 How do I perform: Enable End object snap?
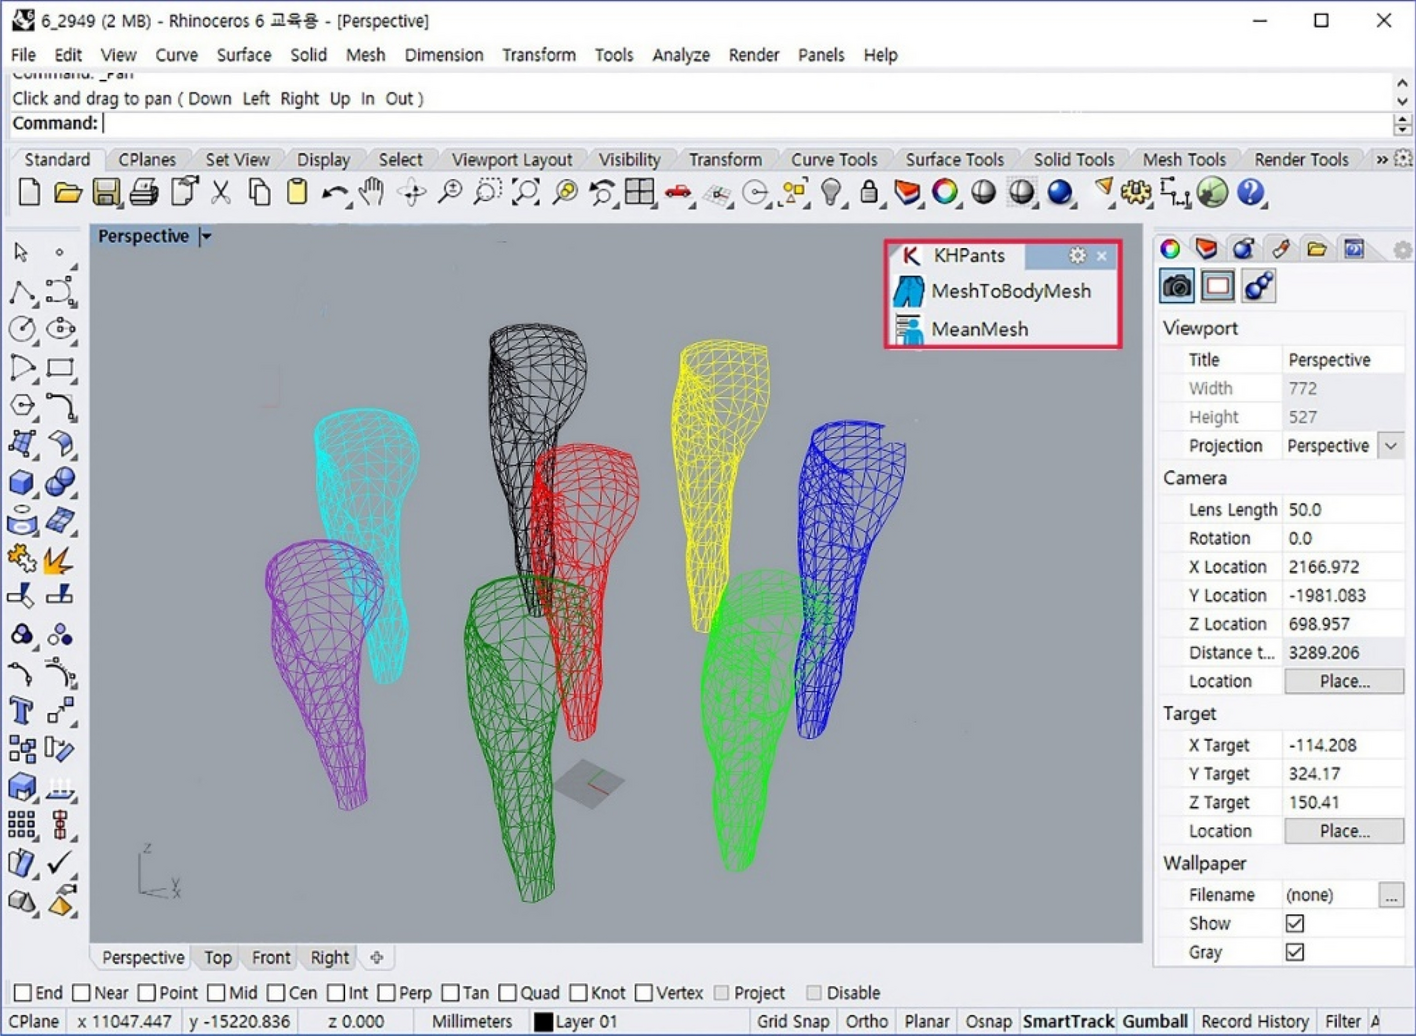[23, 993]
